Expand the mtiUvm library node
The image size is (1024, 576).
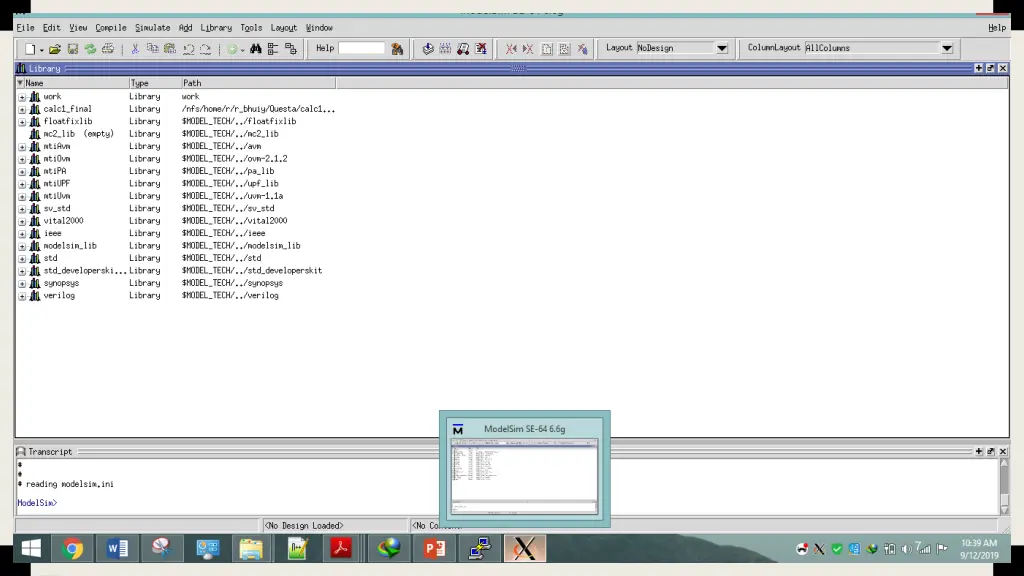pos(22,196)
